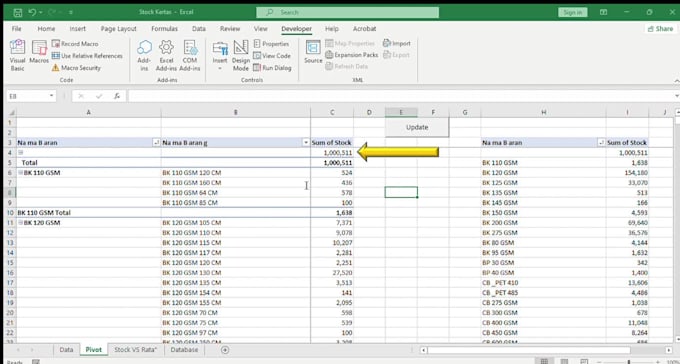The image size is (680, 364).
Task: Click the Search box in title bar
Action: tap(347, 12)
